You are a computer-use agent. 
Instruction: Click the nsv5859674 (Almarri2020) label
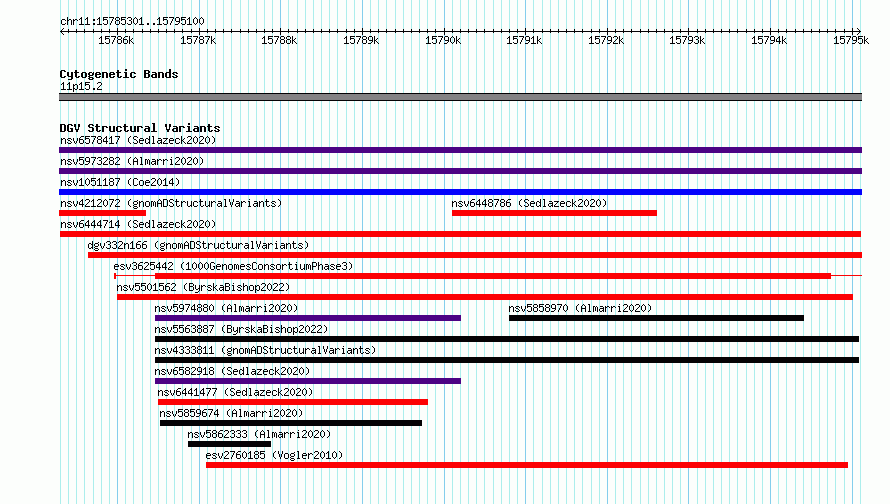(231, 413)
